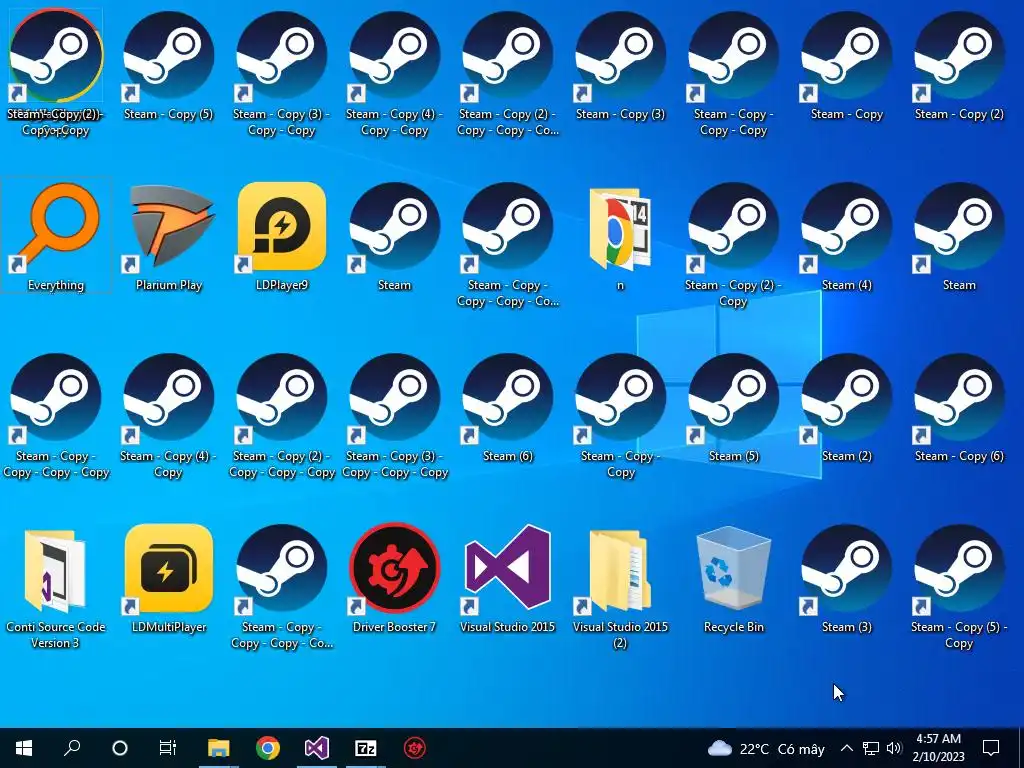
Task: Open File Explorer from the taskbar
Action: pos(219,748)
